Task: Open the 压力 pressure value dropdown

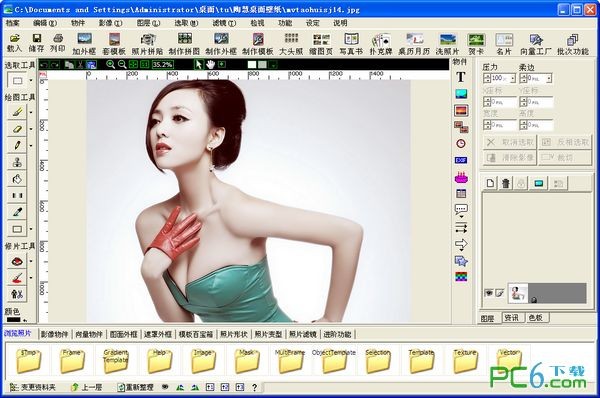Action: (x=513, y=78)
